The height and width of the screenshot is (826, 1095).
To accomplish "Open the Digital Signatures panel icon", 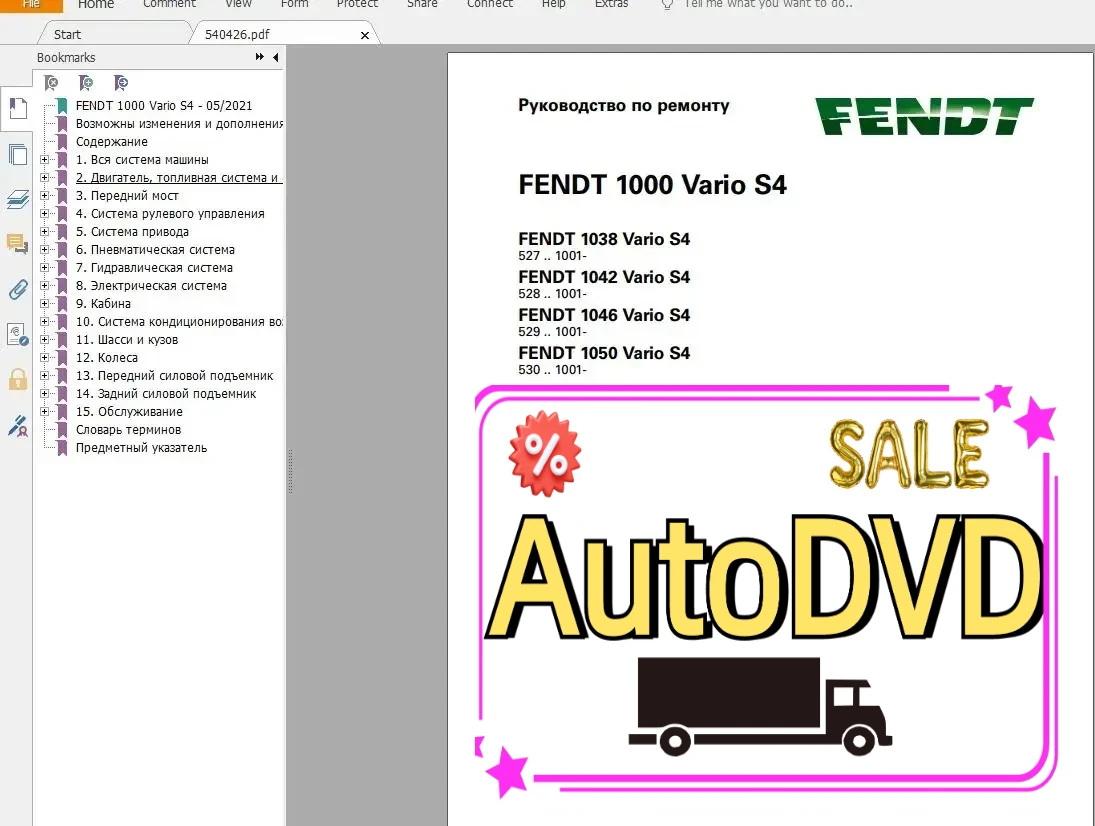I will pyautogui.click(x=17, y=334).
